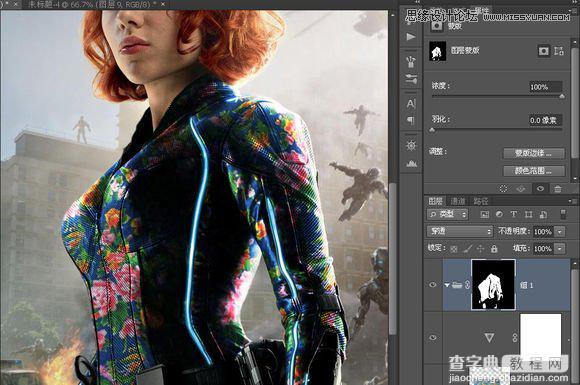Collapse the 组 1 group triangle

[x=447, y=285]
